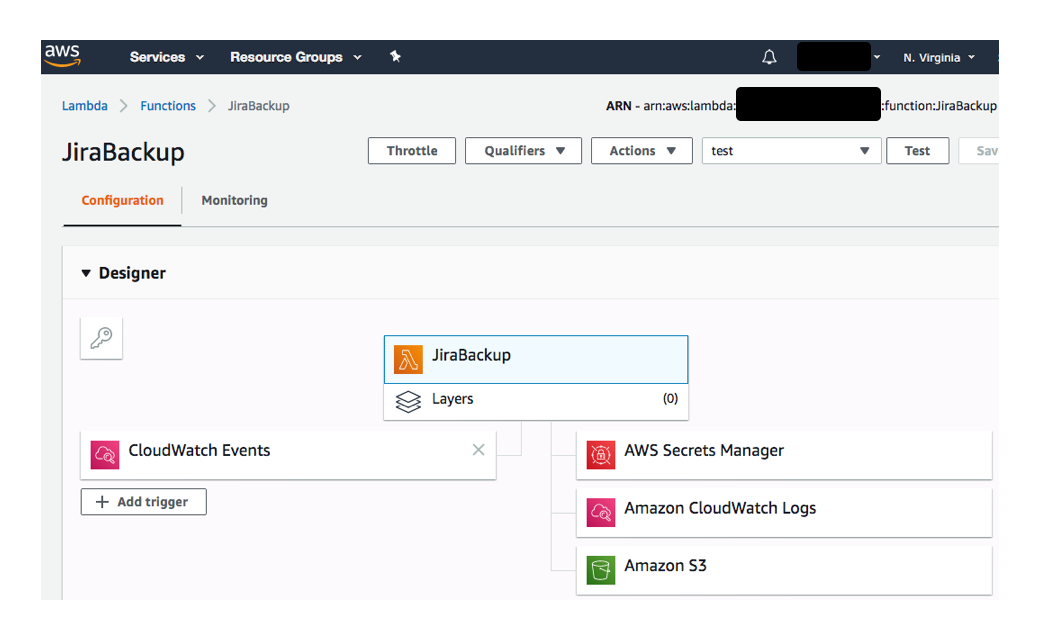Select the CloudWatch Events trigger card

click(288, 455)
